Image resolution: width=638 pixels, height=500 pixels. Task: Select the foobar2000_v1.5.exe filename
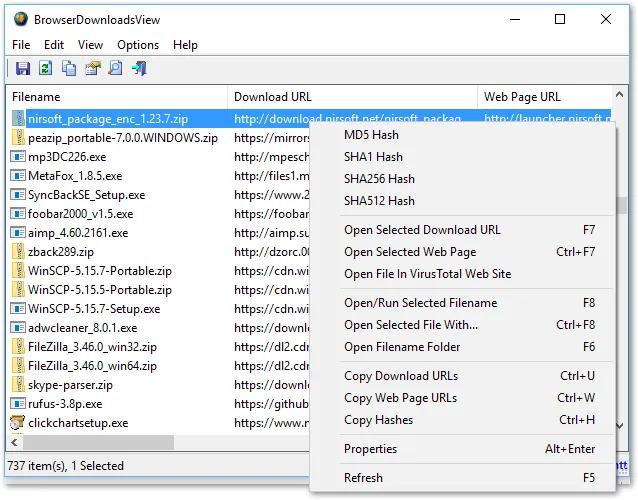tap(81, 214)
